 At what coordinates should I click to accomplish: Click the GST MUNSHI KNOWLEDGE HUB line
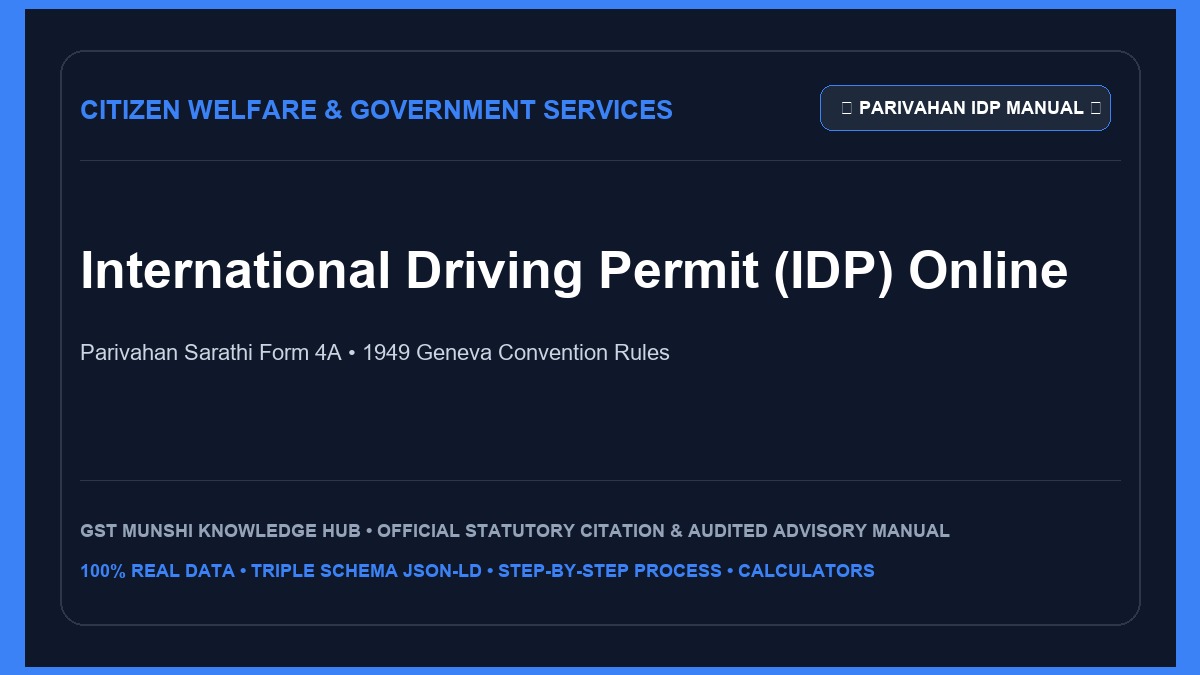coord(515,531)
